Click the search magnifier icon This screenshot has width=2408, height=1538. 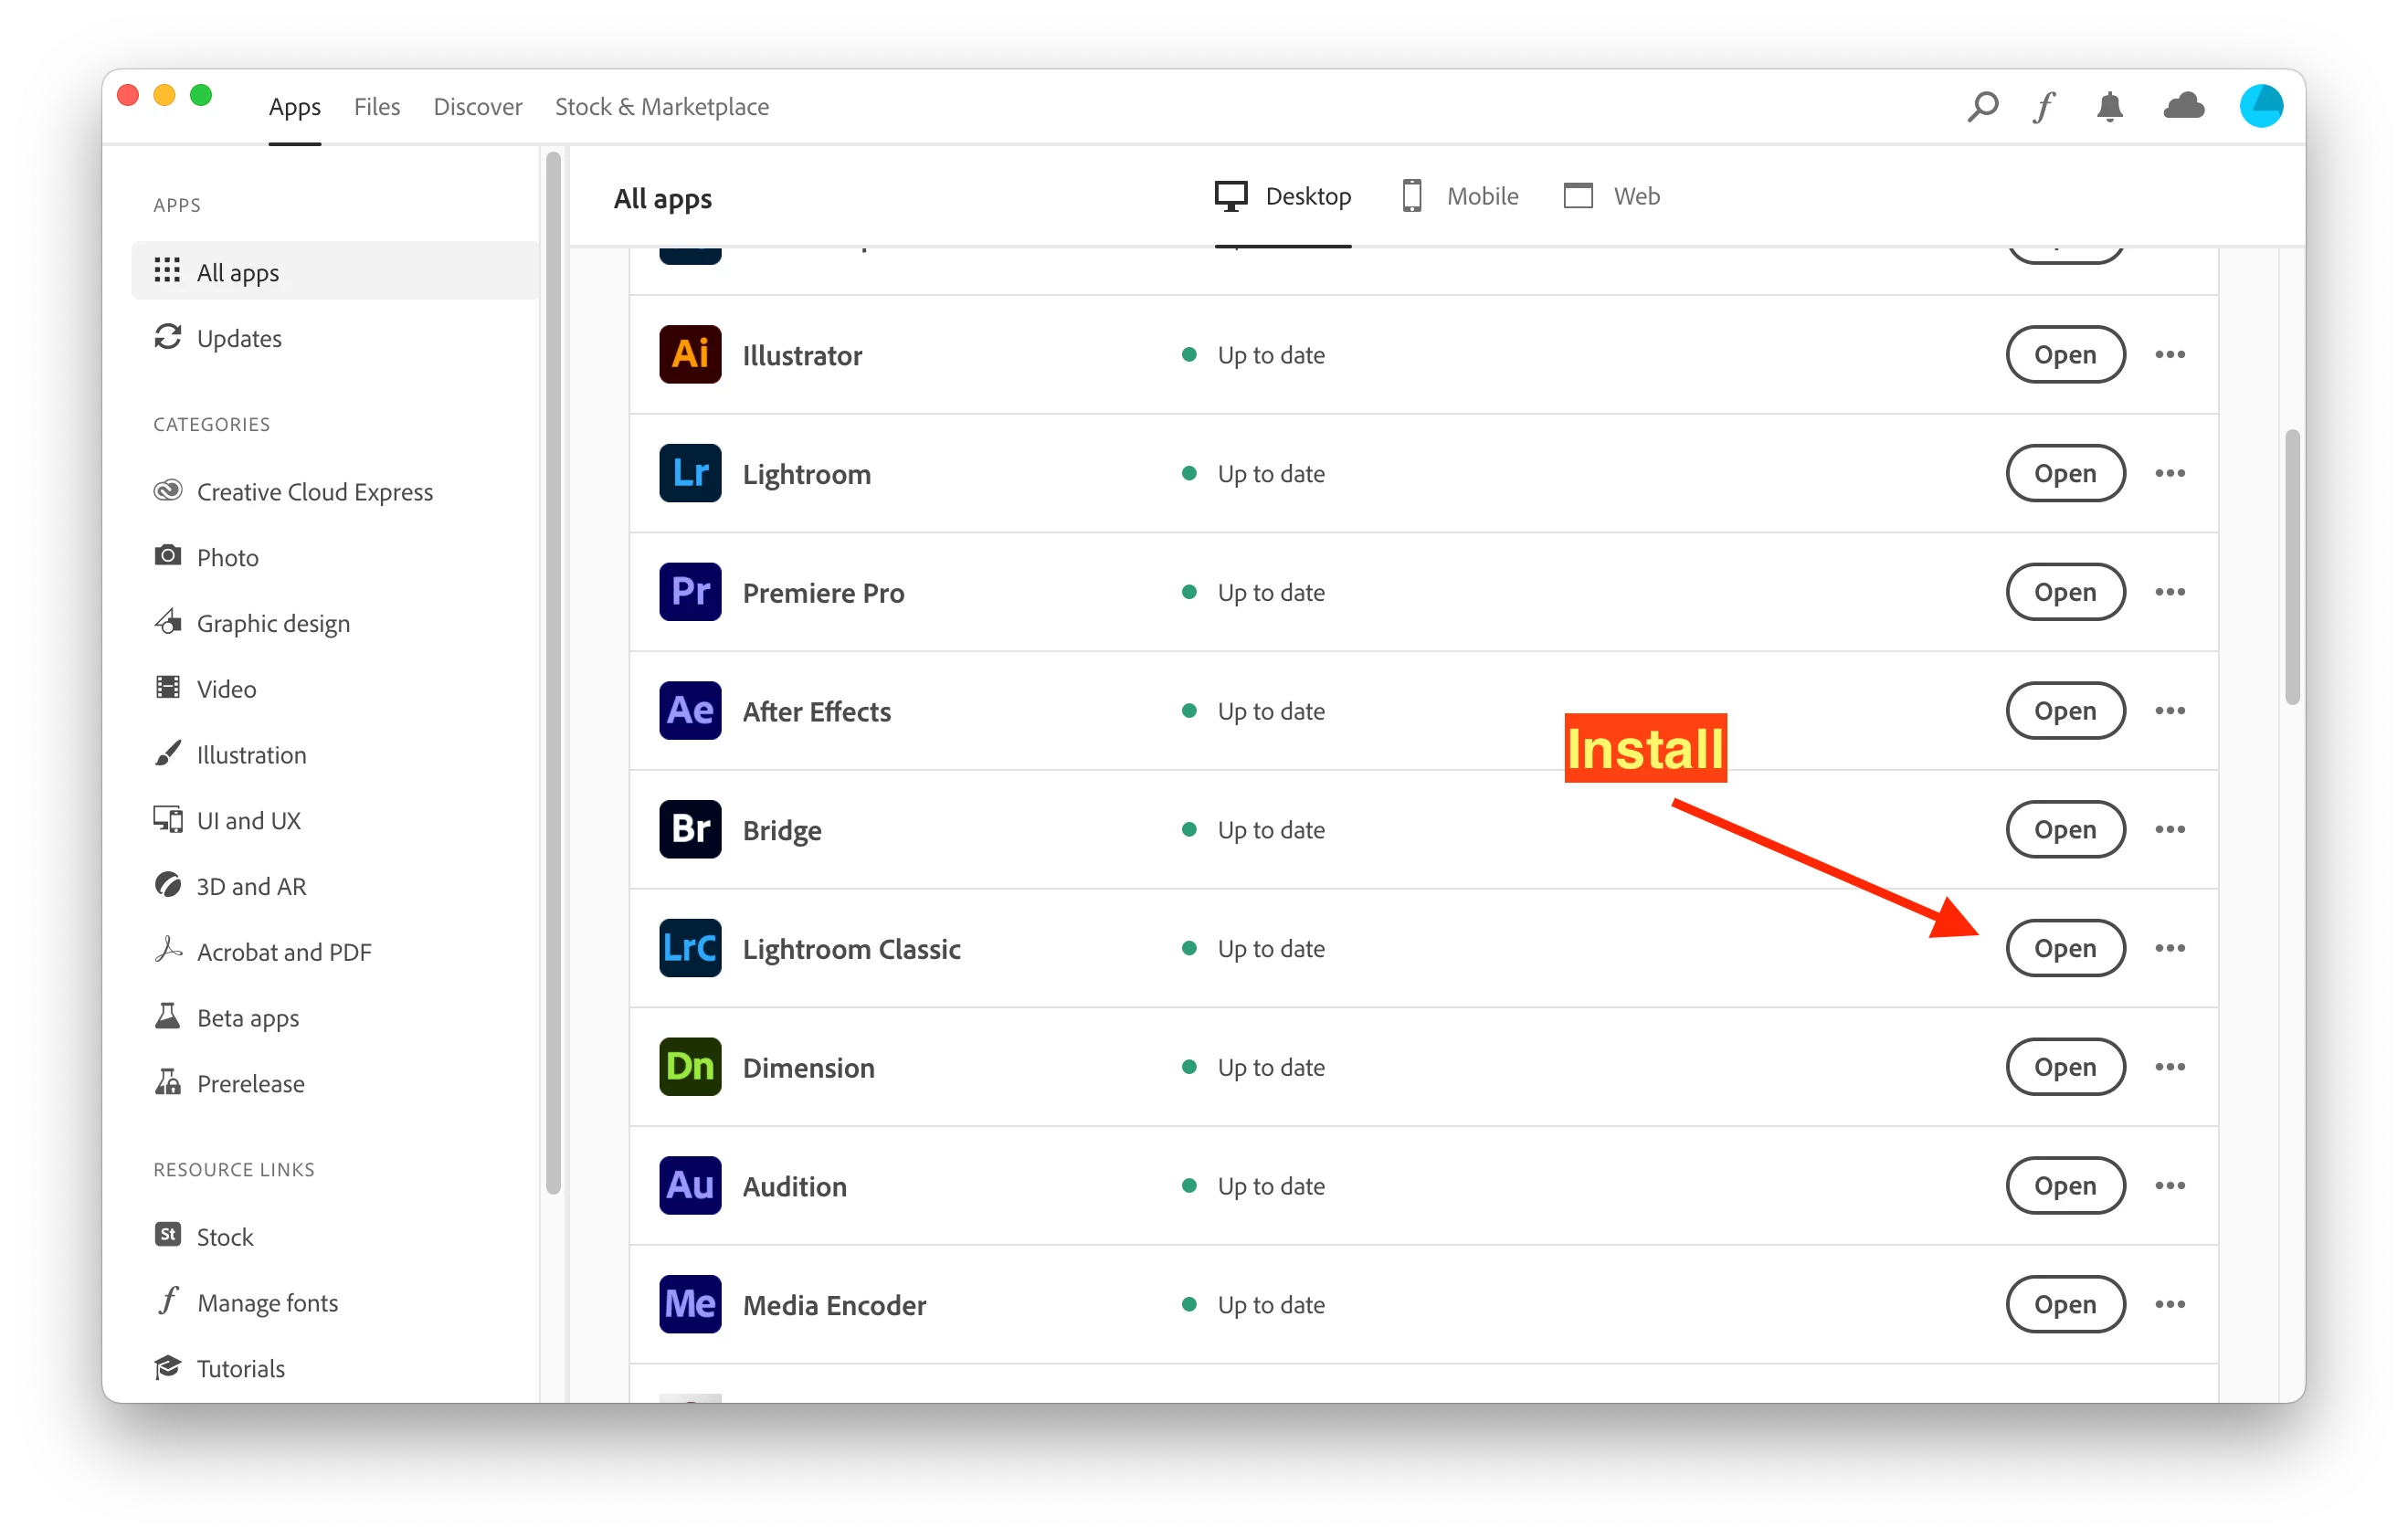coord(1982,106)
